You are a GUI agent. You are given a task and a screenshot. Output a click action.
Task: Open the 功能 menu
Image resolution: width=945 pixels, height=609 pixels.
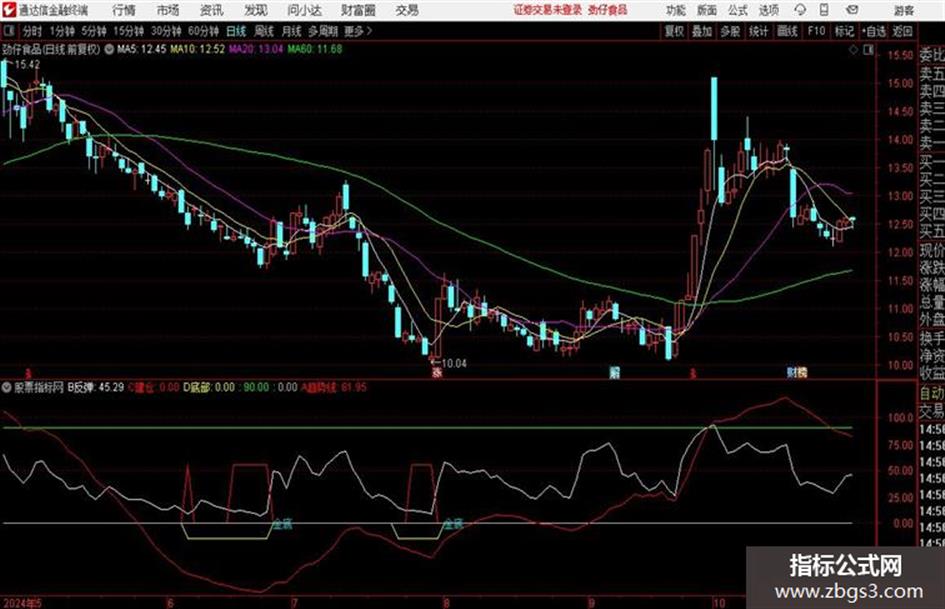(x=676, y=10)
